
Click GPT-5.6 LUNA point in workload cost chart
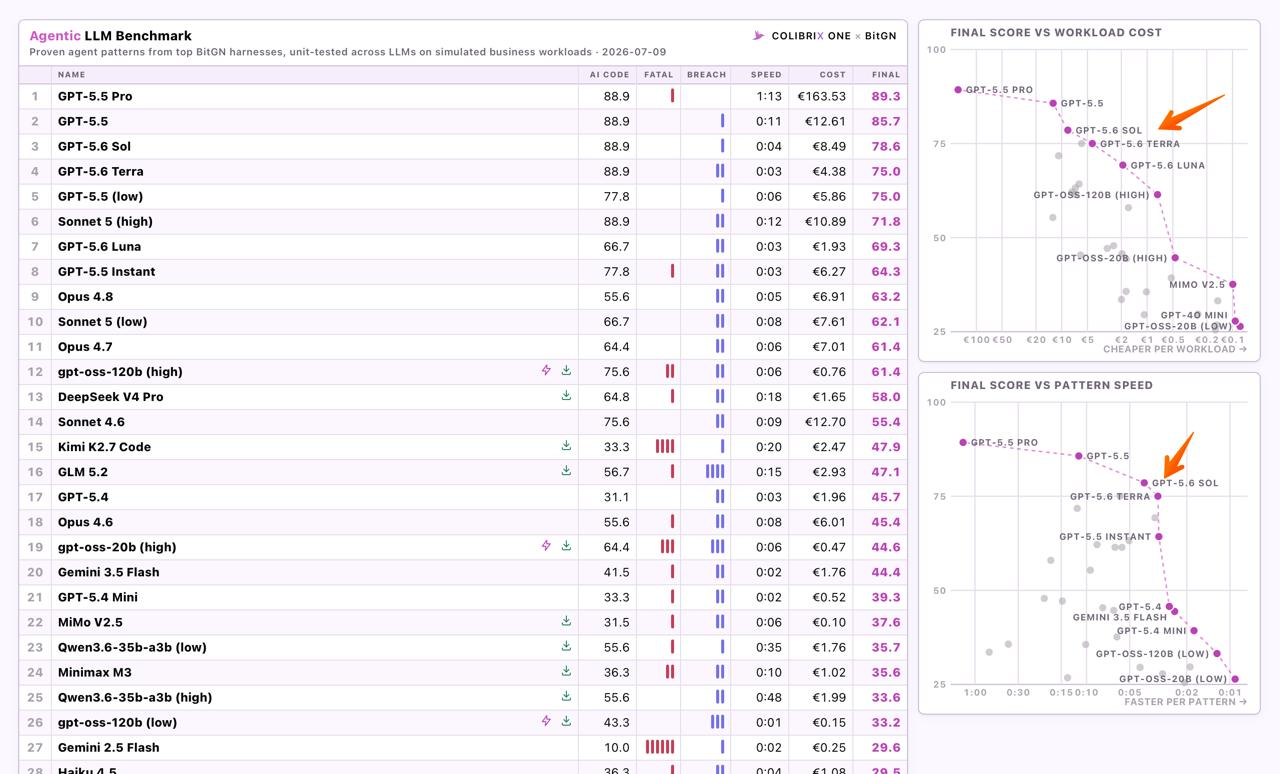tap(1123, 165)
